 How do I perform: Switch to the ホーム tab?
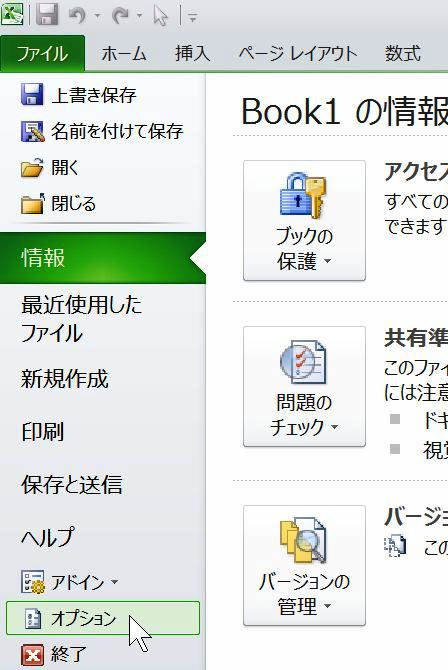124,54
